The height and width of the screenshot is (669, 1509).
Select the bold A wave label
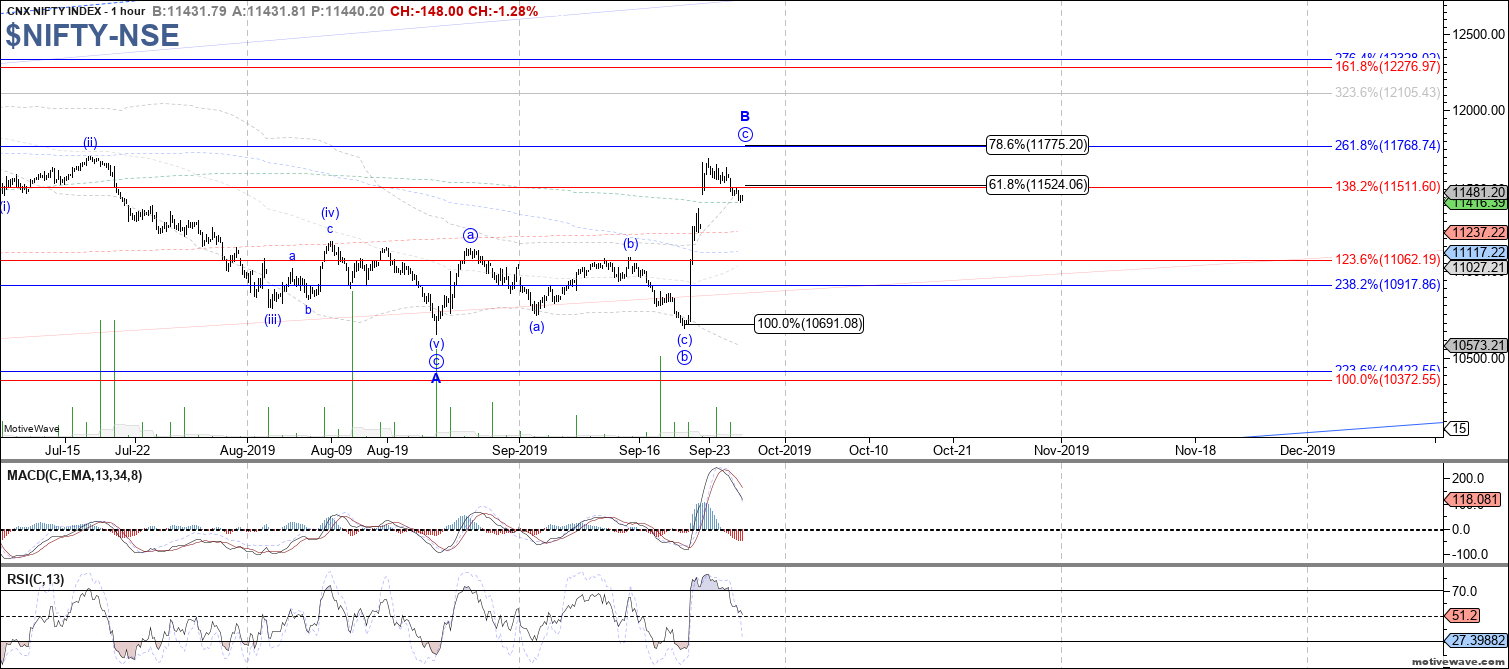point(436,378)
